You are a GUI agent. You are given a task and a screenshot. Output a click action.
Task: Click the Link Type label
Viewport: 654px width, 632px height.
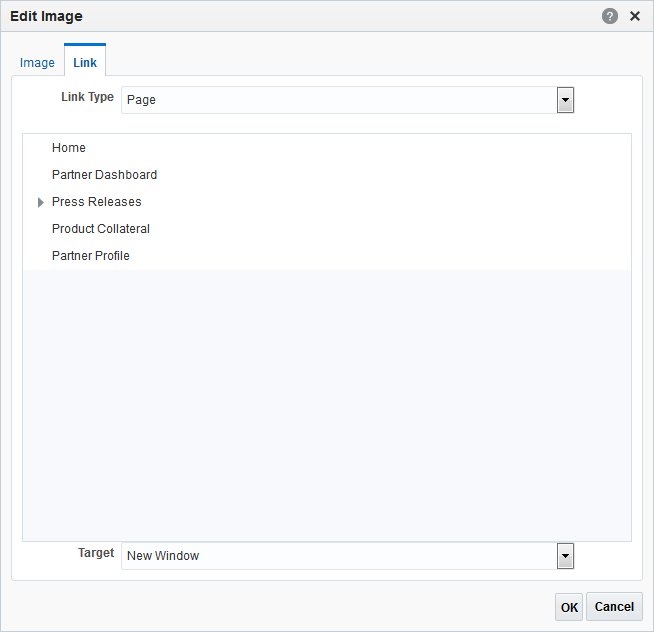(87, 97)
